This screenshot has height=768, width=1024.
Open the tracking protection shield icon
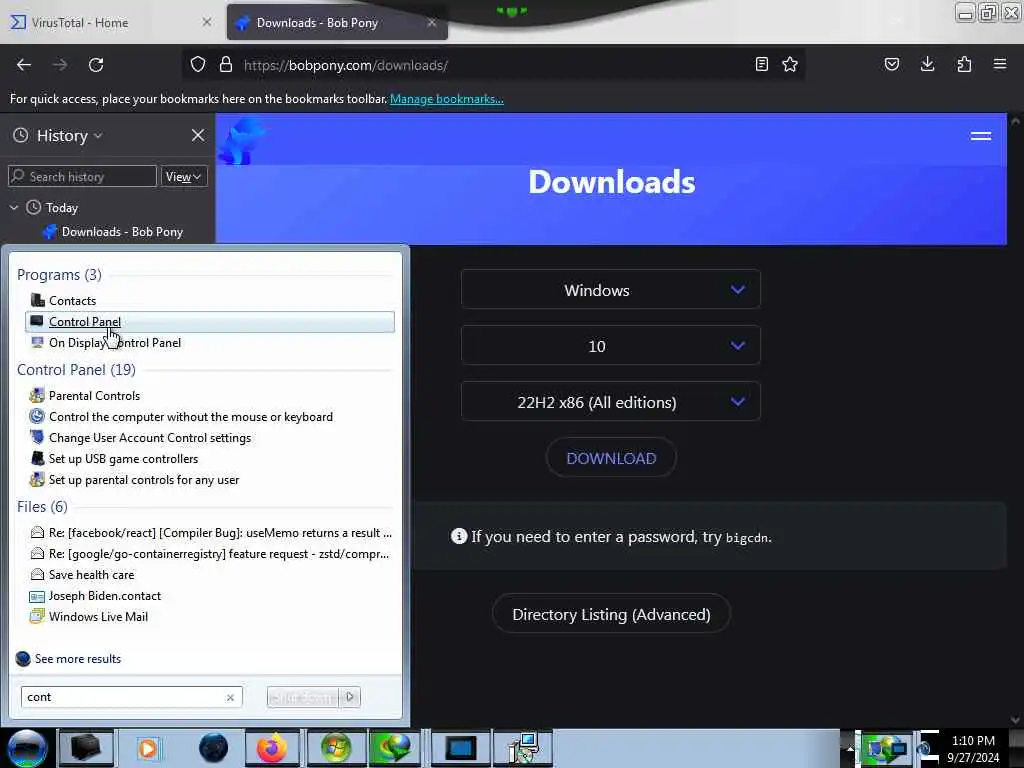point(198,65)
